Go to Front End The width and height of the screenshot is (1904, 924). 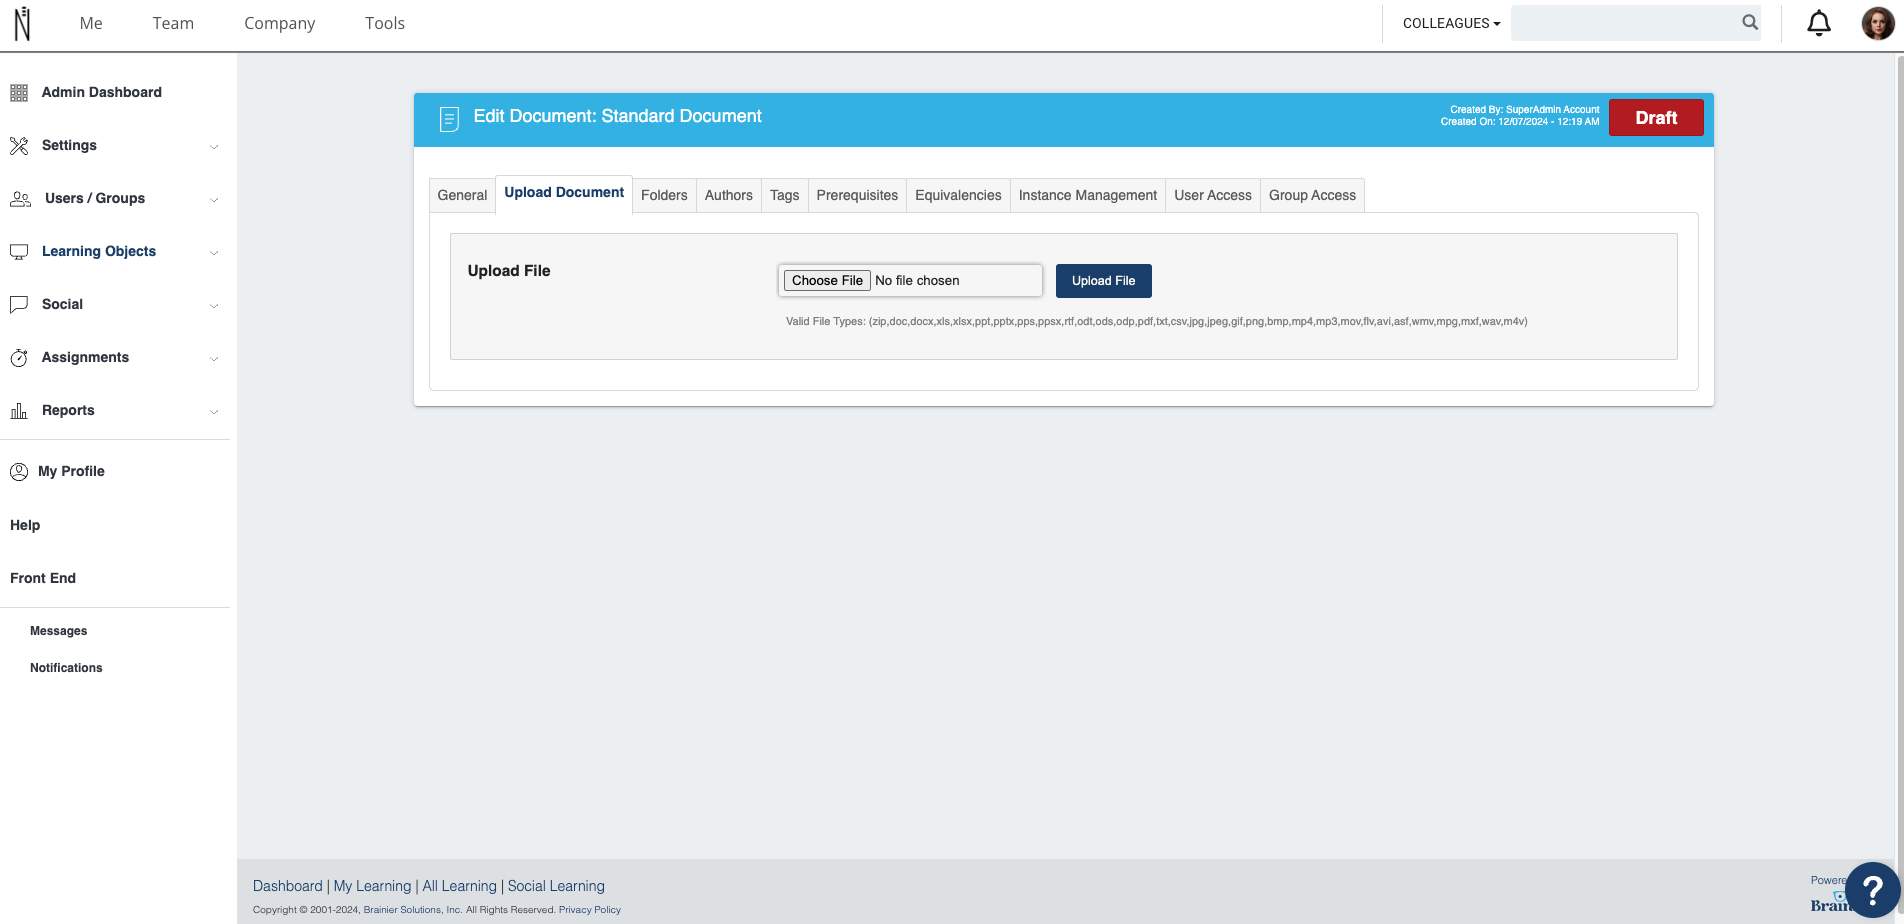click(43, 578)
